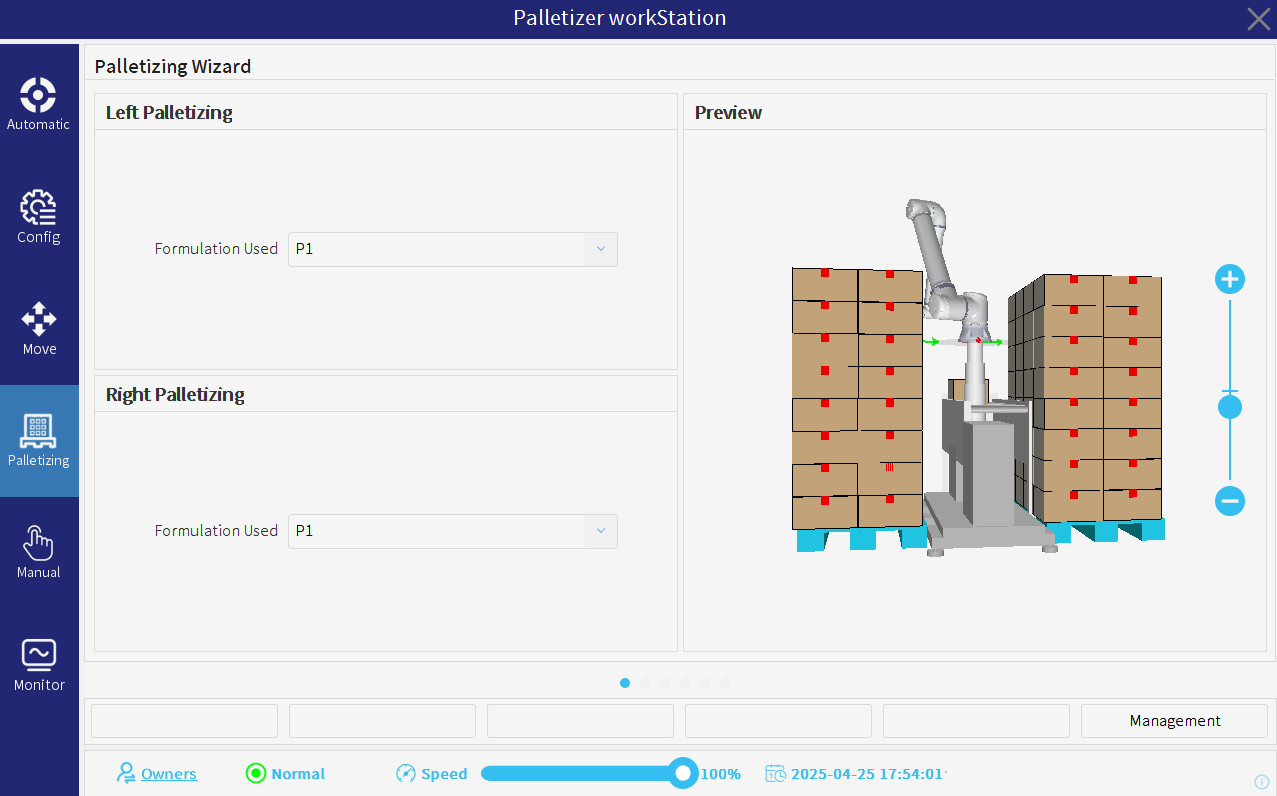
Task: Go to second wizard page dot
Action: [645, 683]
